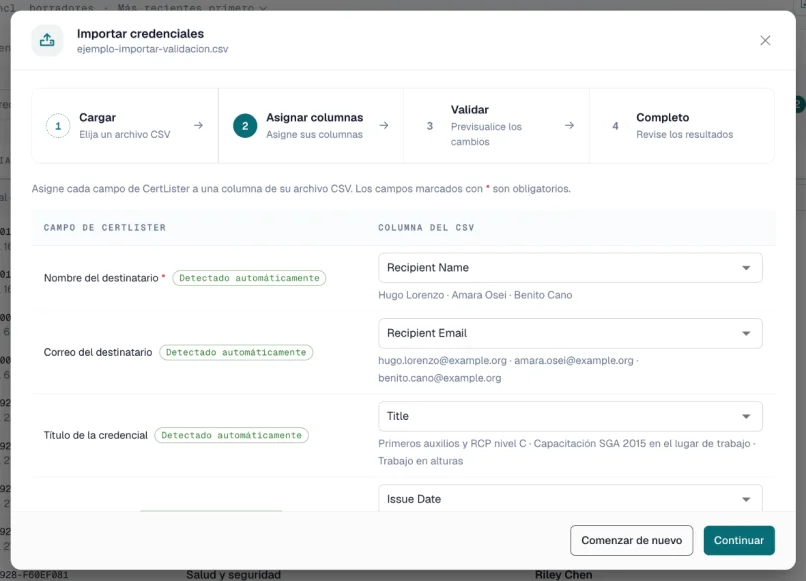
Task: Click the sample emails preview text
Action: click(x=508, y=369)
